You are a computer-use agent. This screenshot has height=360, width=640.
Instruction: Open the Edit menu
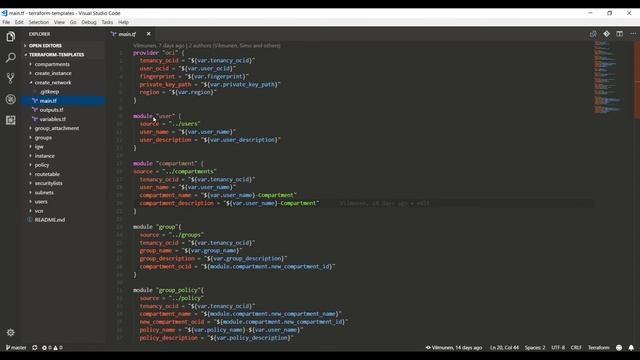[x=19, y=22]
